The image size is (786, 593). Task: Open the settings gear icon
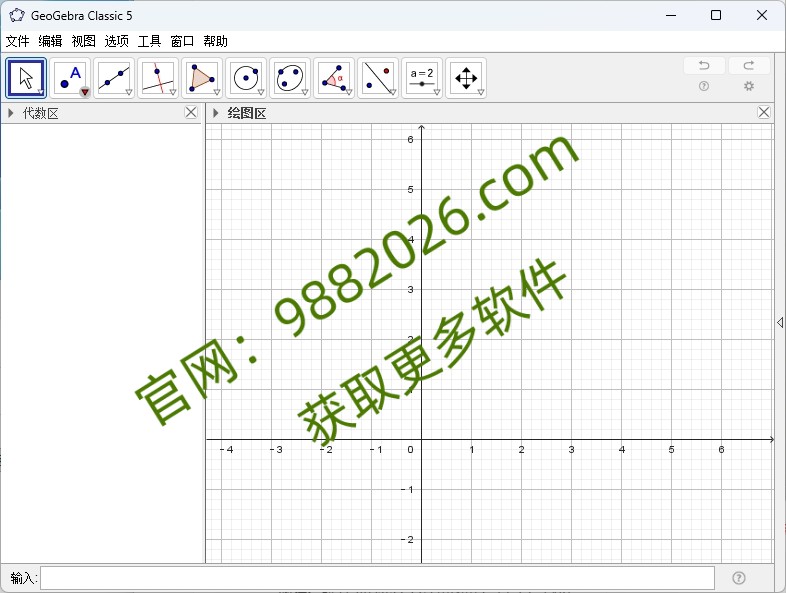click(x=749, y=86)
